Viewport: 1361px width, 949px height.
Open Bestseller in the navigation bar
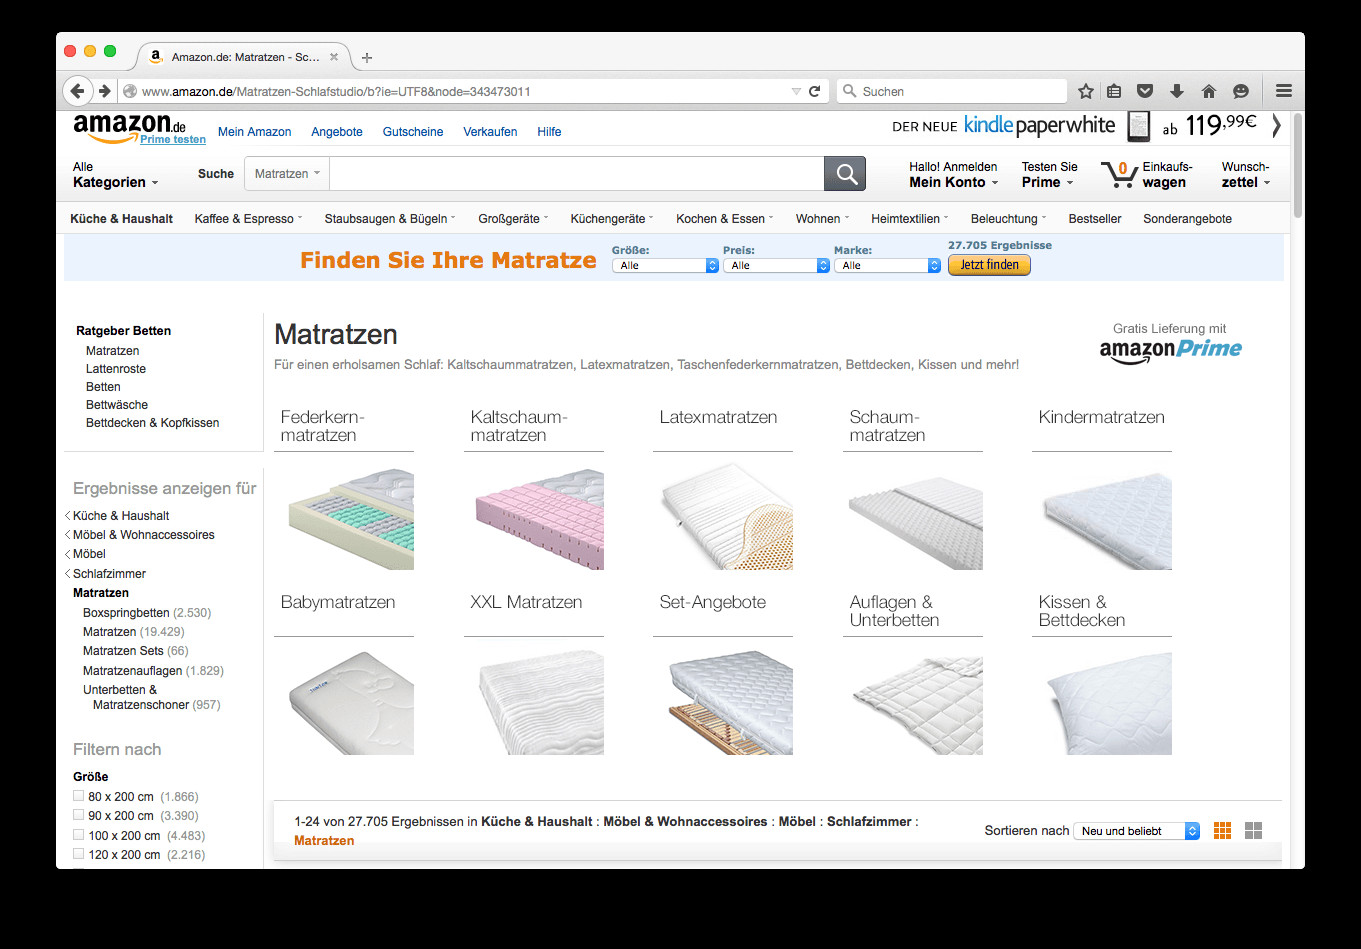[x=1095, y=219]
